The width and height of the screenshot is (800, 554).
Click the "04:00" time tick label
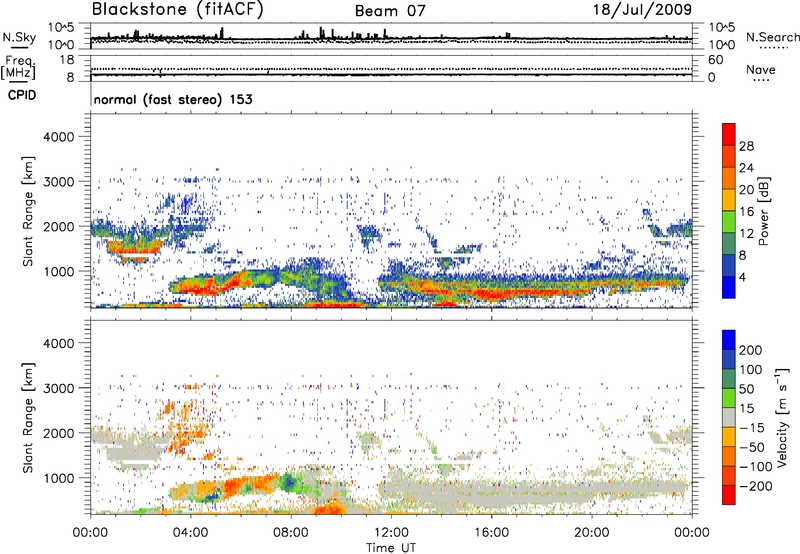pos(191,533)
